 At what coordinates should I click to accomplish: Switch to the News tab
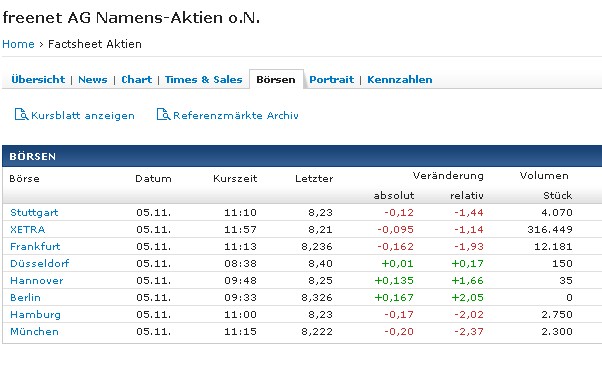coord(93,79)
